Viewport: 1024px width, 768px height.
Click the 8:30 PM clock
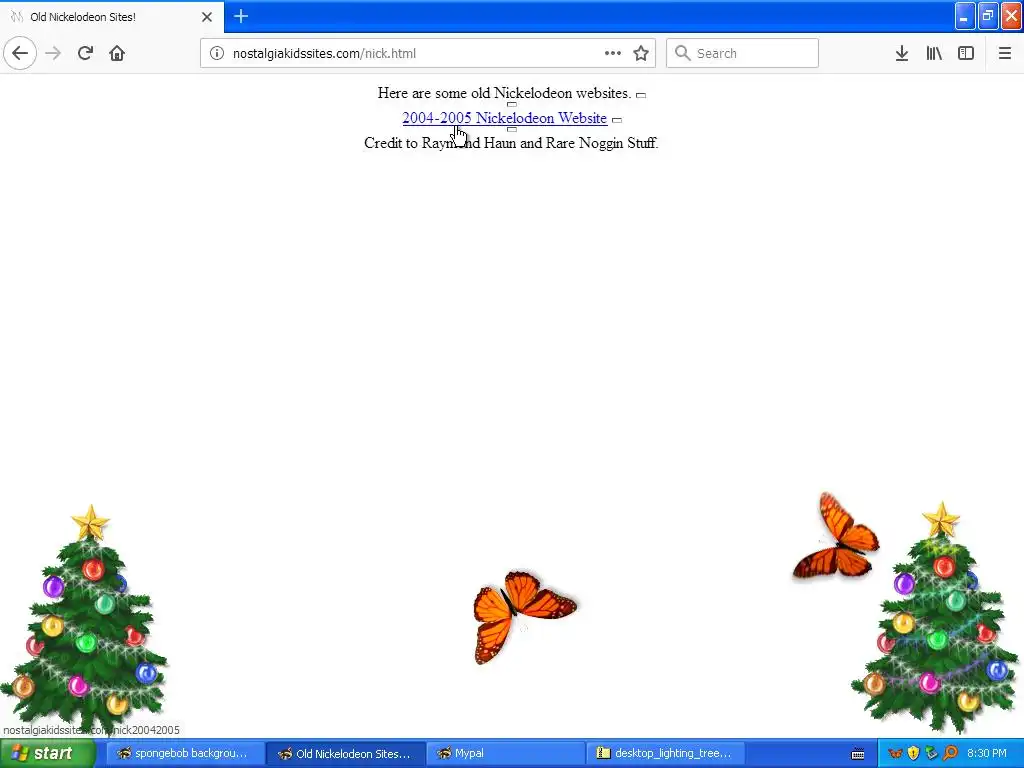986,753
